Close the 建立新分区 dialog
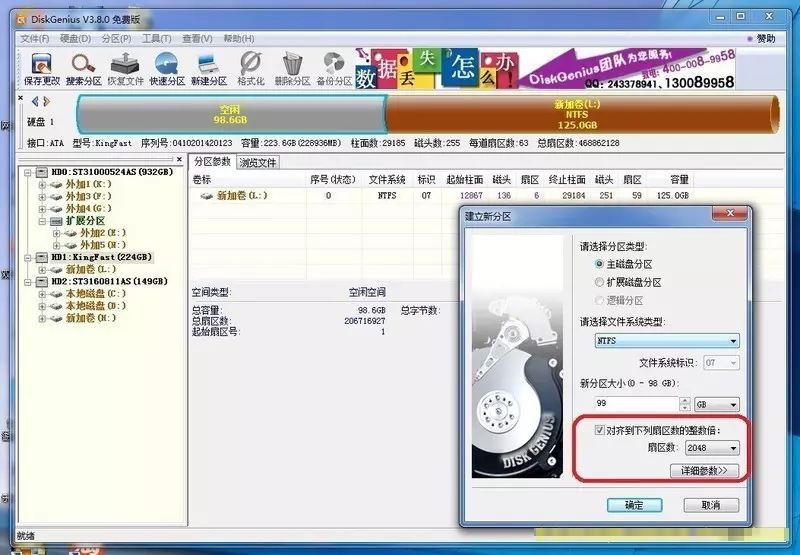The image size is (800, 555). tap(730, 214)
